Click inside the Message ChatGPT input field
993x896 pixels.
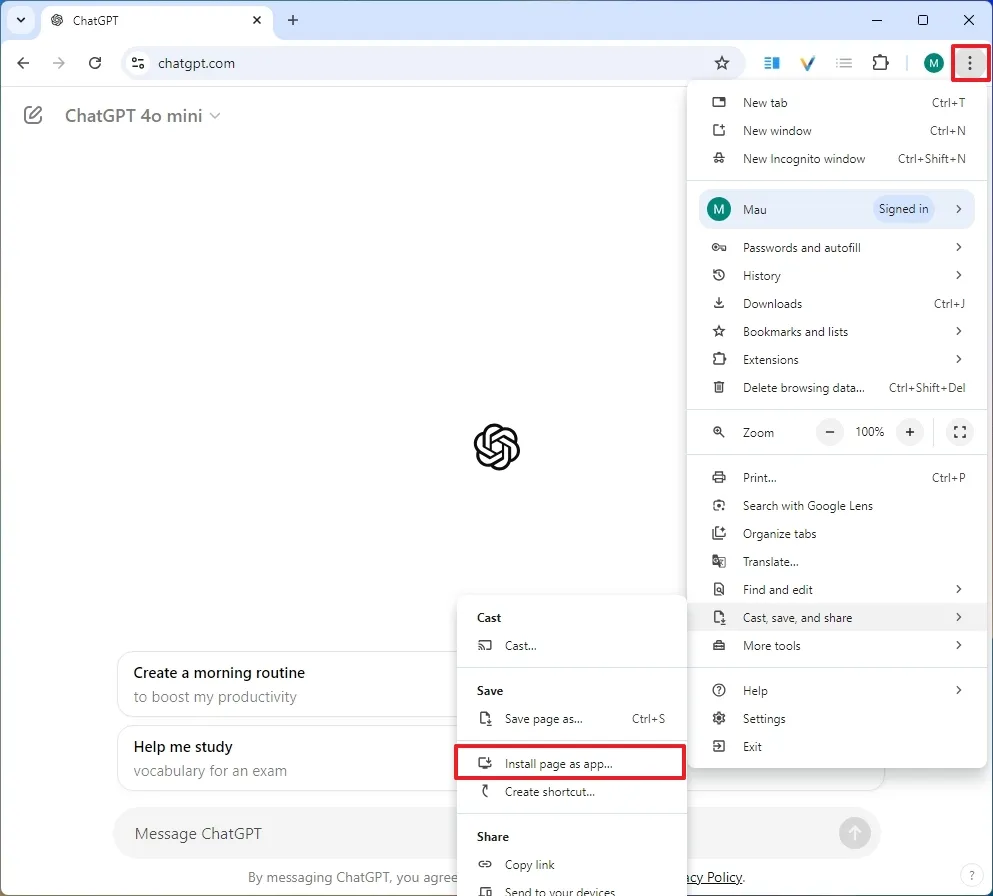click(300, 832)
